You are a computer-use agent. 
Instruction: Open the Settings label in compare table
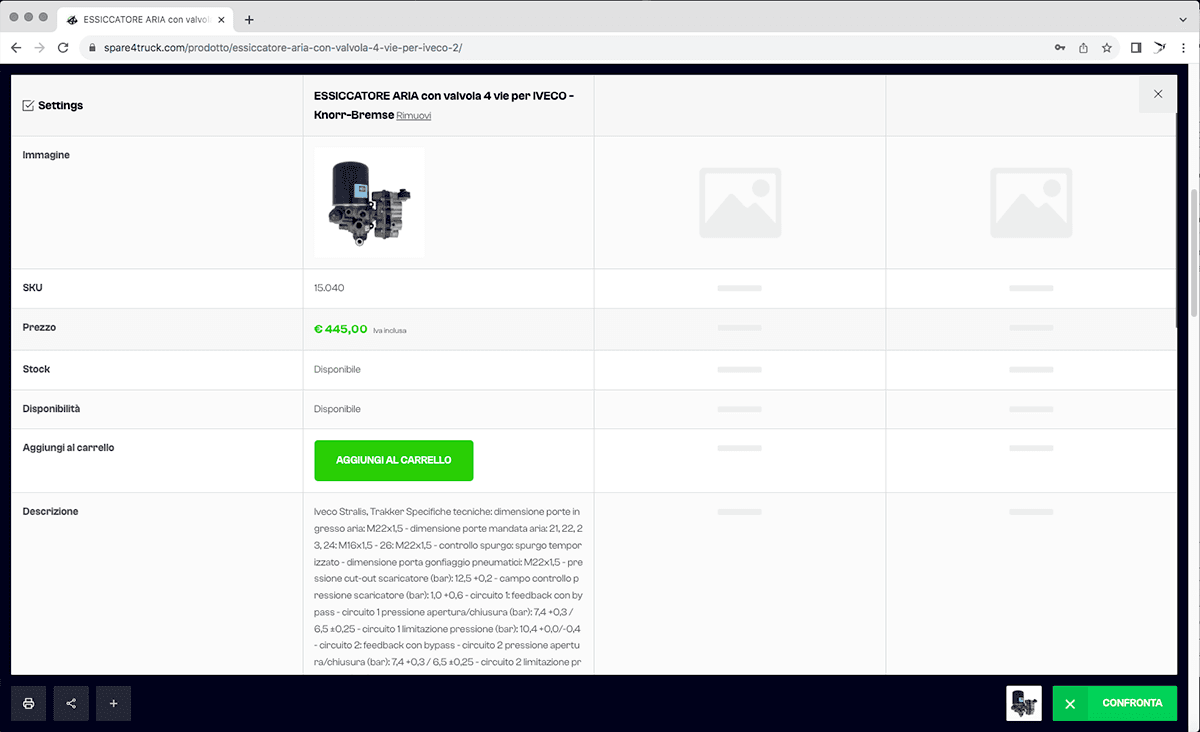pyautogui.click(x=60, y=106)
